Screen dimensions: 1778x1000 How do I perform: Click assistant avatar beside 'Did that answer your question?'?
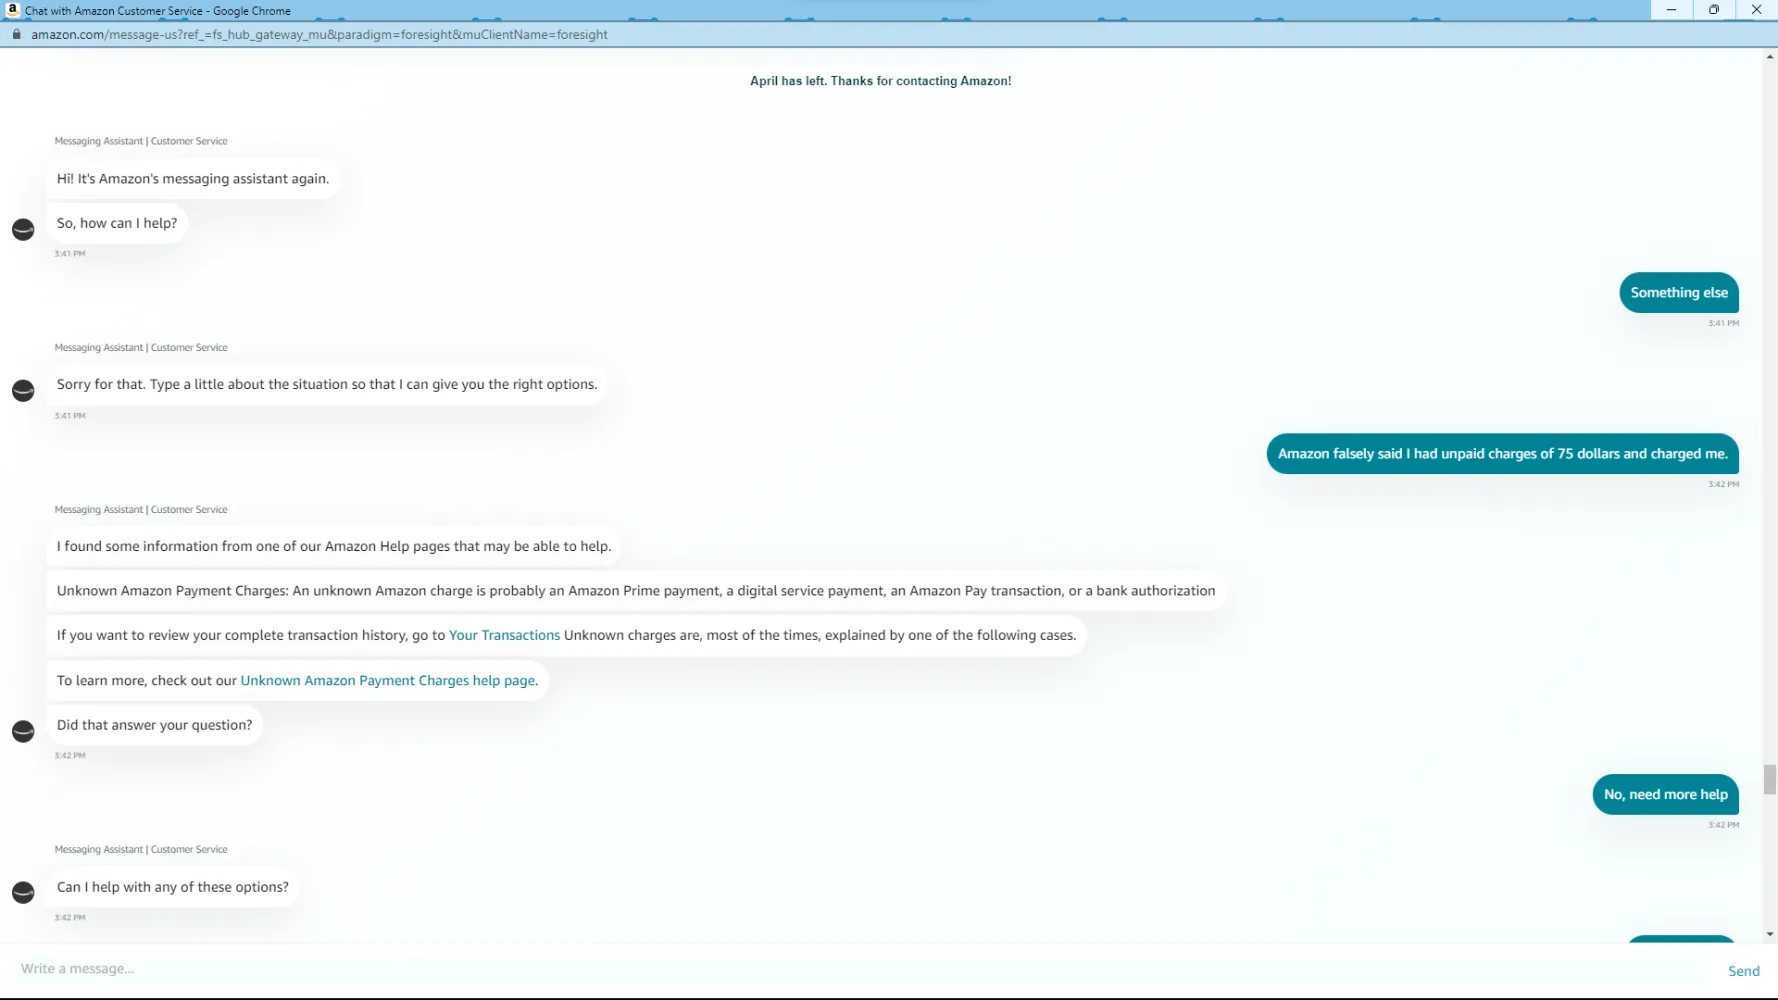(23, 732)
